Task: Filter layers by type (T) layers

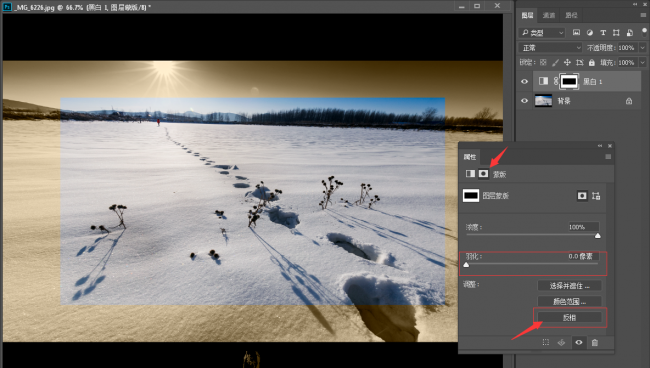Action: pyautogui.click(x=603, y=33)
